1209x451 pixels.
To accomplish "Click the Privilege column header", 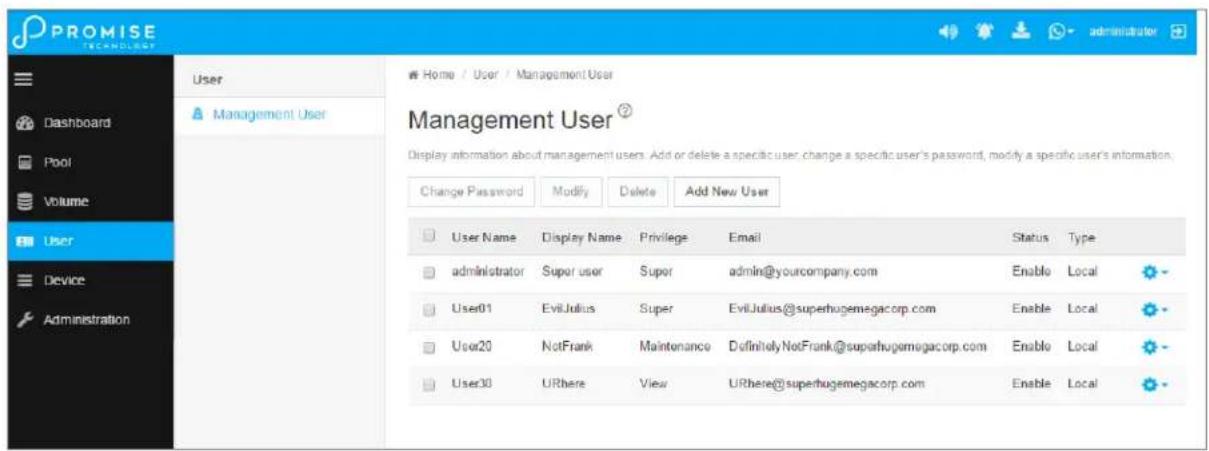I will point(665,237).
